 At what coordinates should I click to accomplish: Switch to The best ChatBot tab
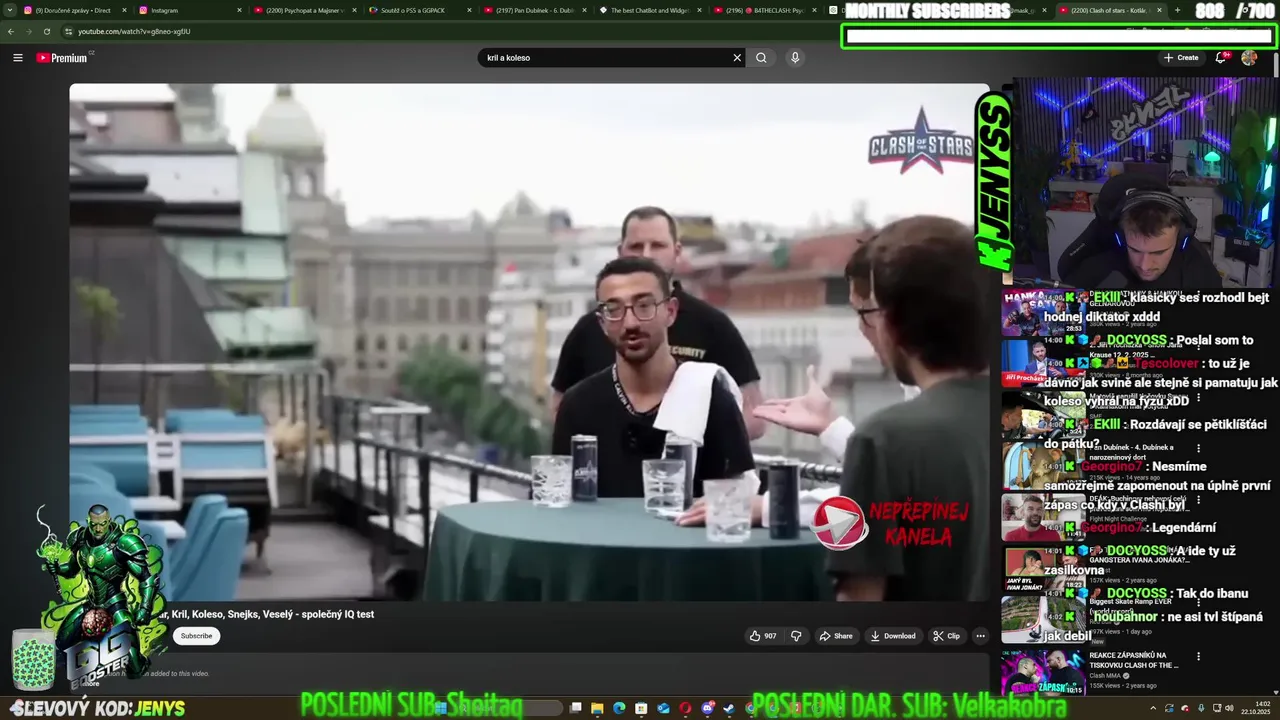click(x=650, y=10)
